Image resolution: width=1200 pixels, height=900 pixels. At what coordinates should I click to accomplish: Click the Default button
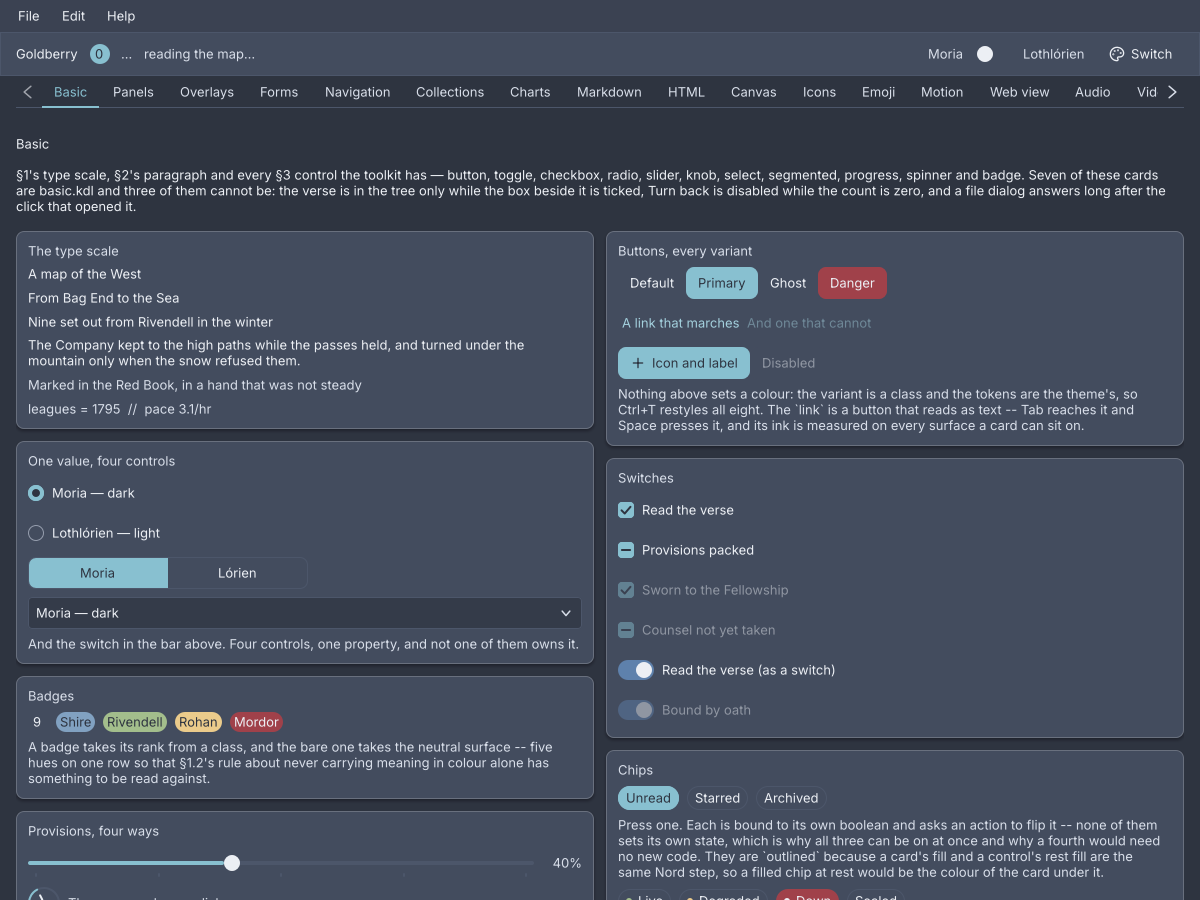point(652,283)
